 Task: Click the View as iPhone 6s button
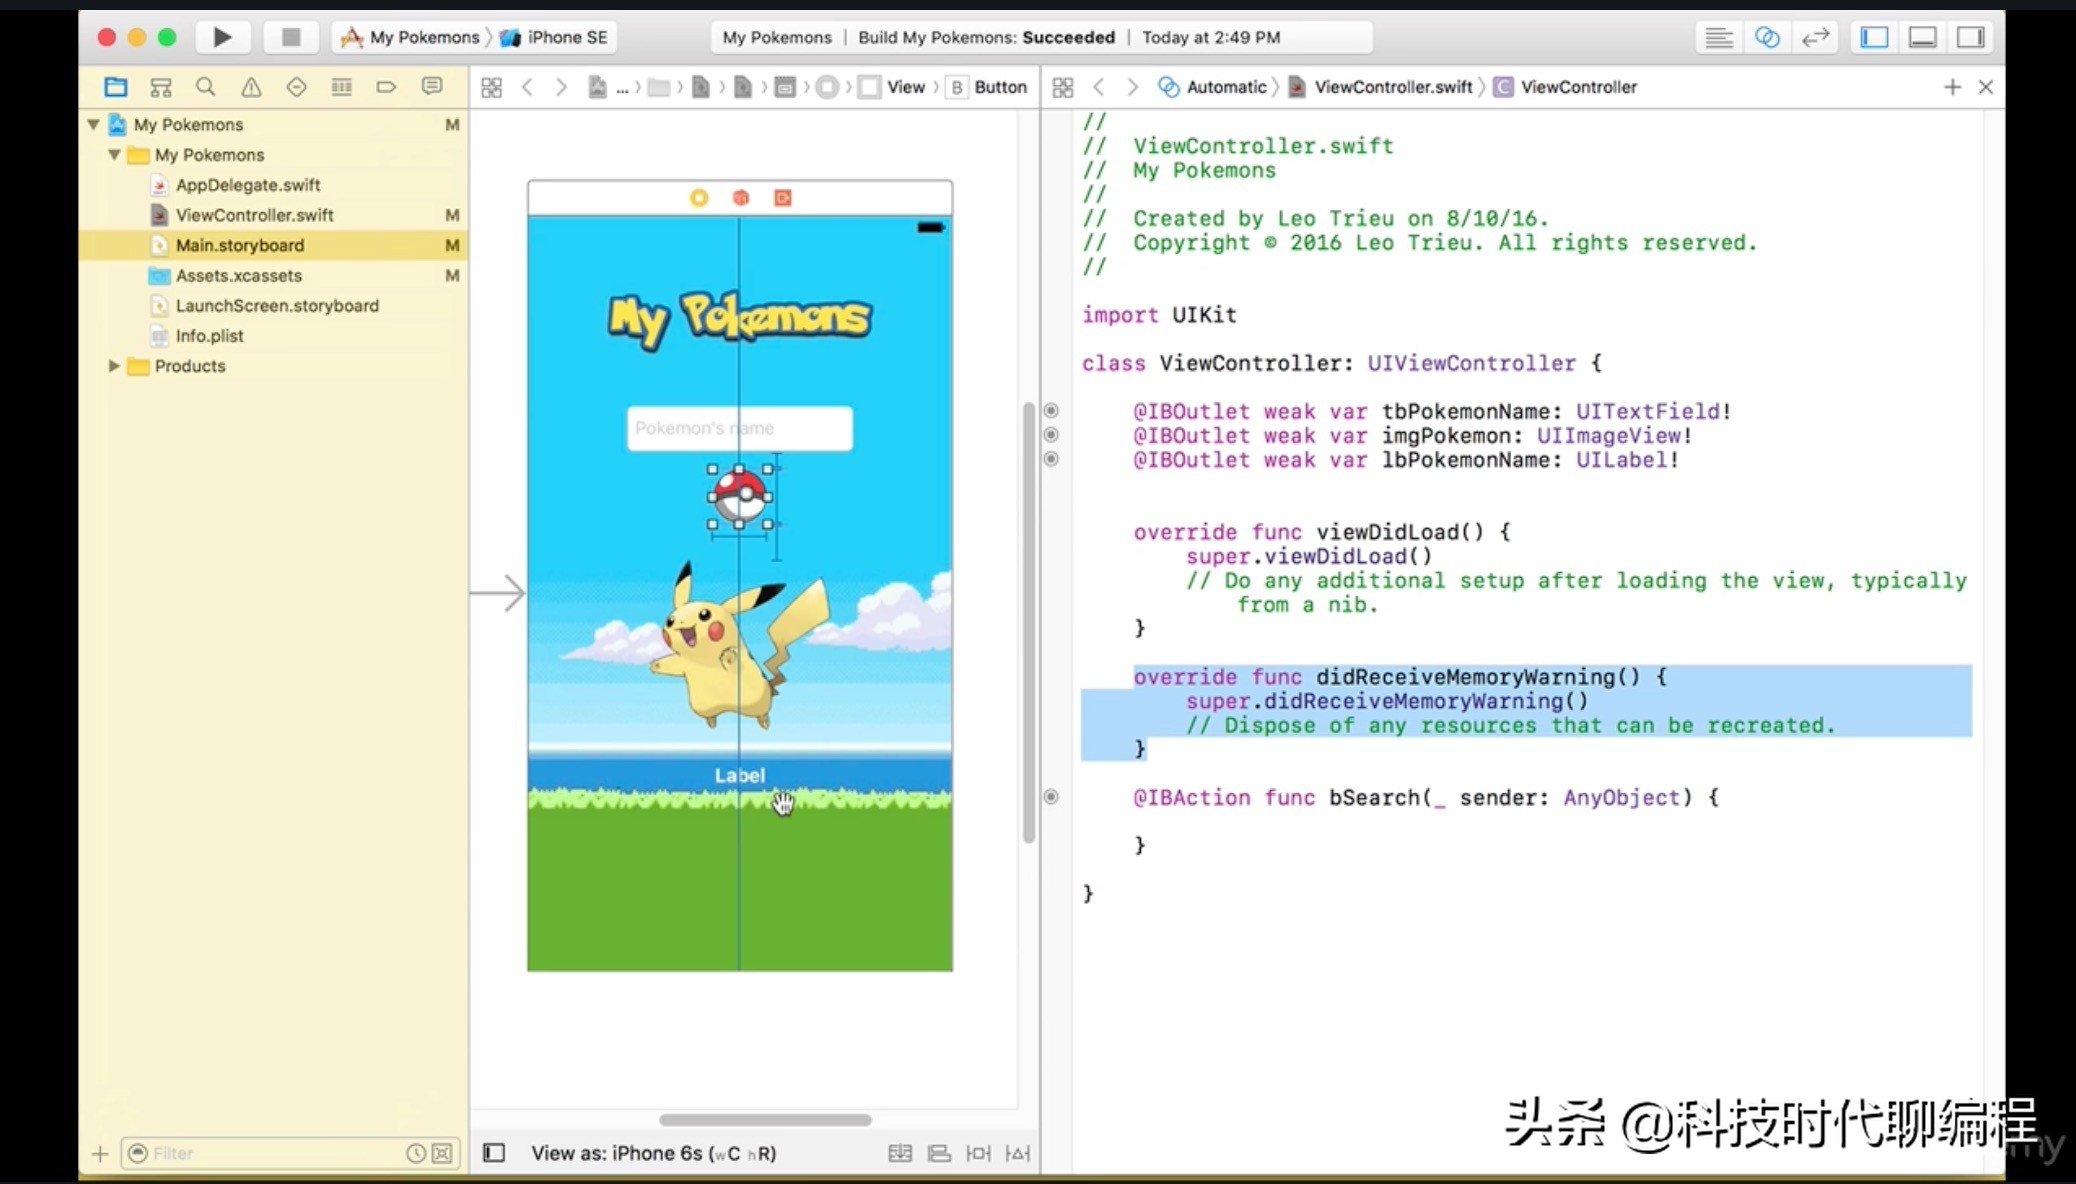(653, 1153)
